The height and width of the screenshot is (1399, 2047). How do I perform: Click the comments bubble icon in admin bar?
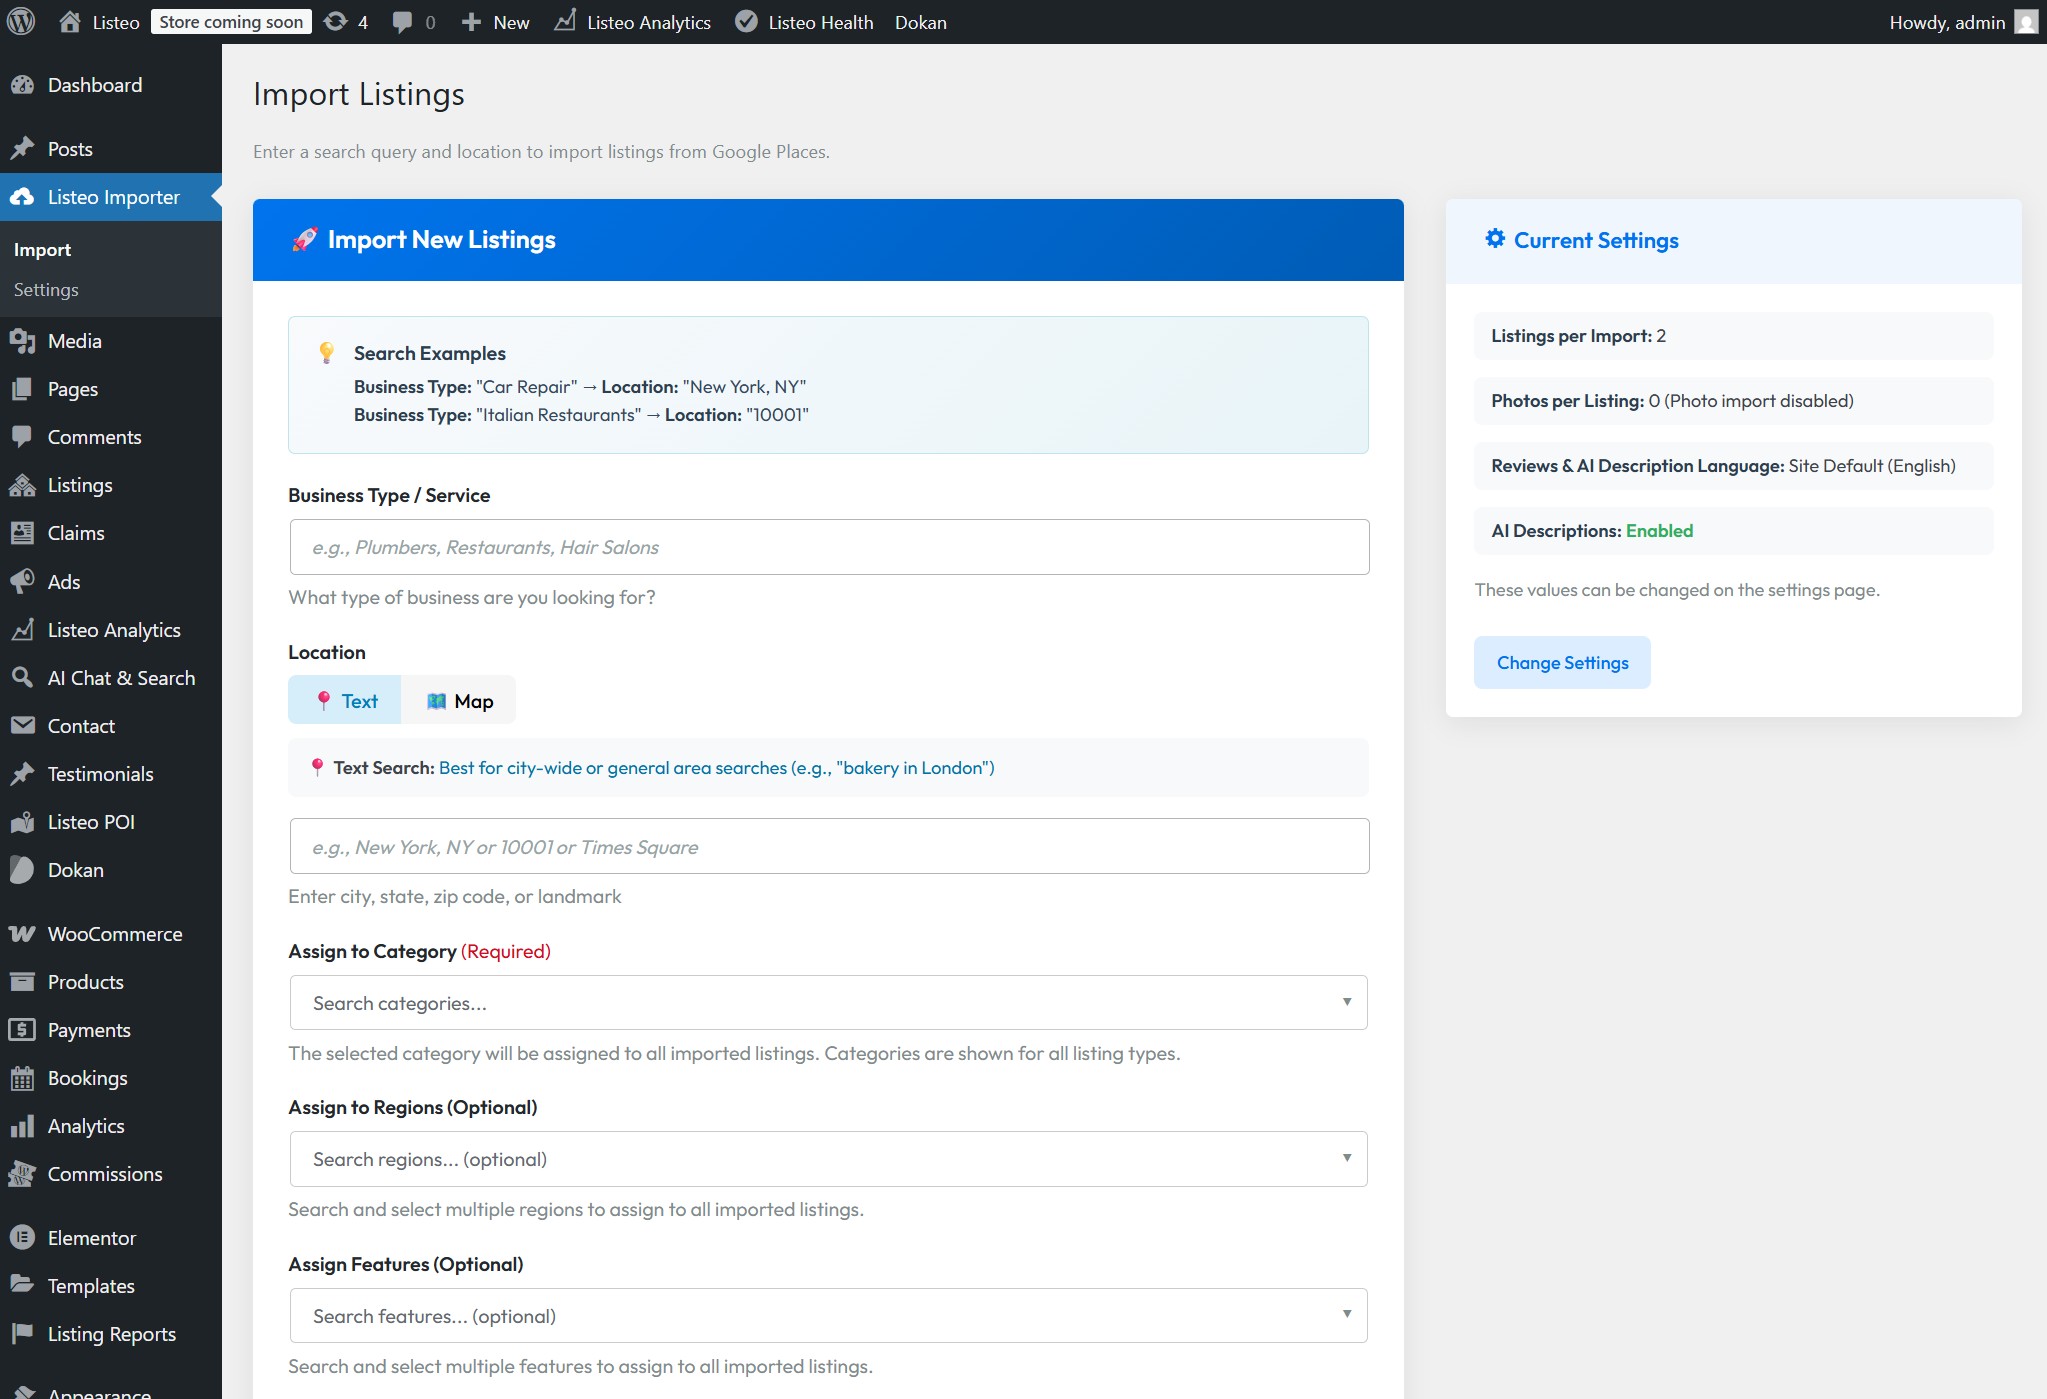click(x=402, y=22)
